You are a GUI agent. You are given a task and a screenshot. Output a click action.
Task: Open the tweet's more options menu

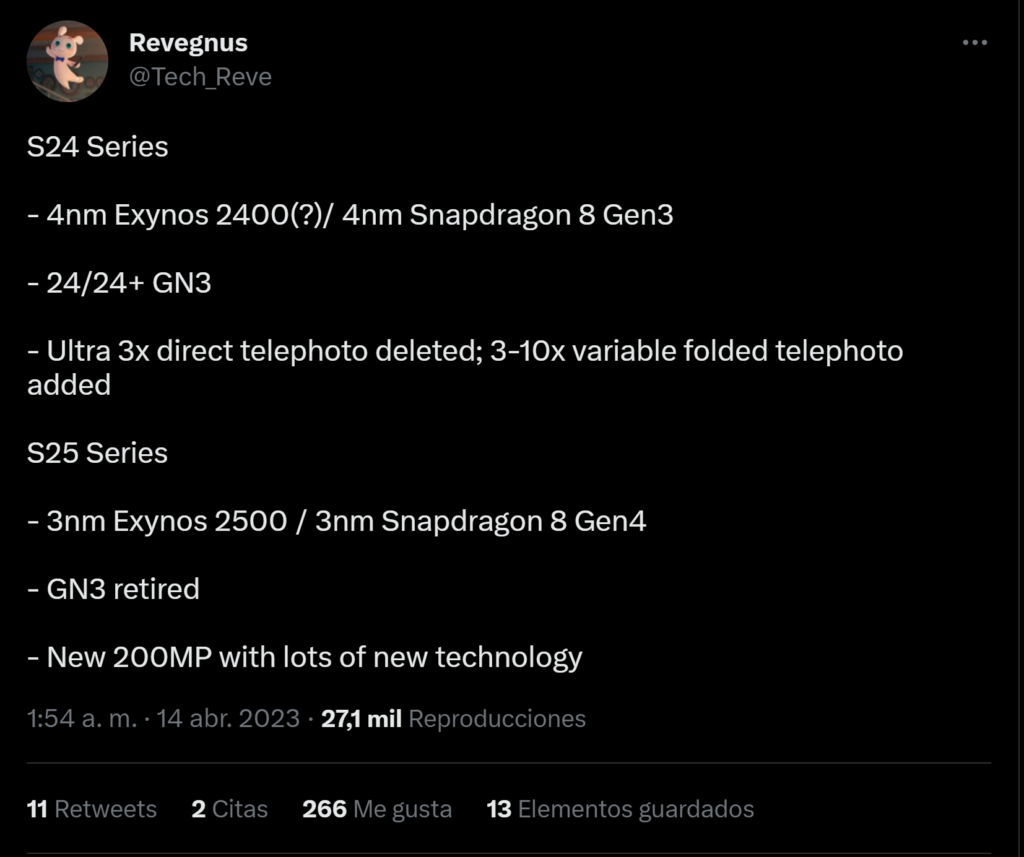974,44
